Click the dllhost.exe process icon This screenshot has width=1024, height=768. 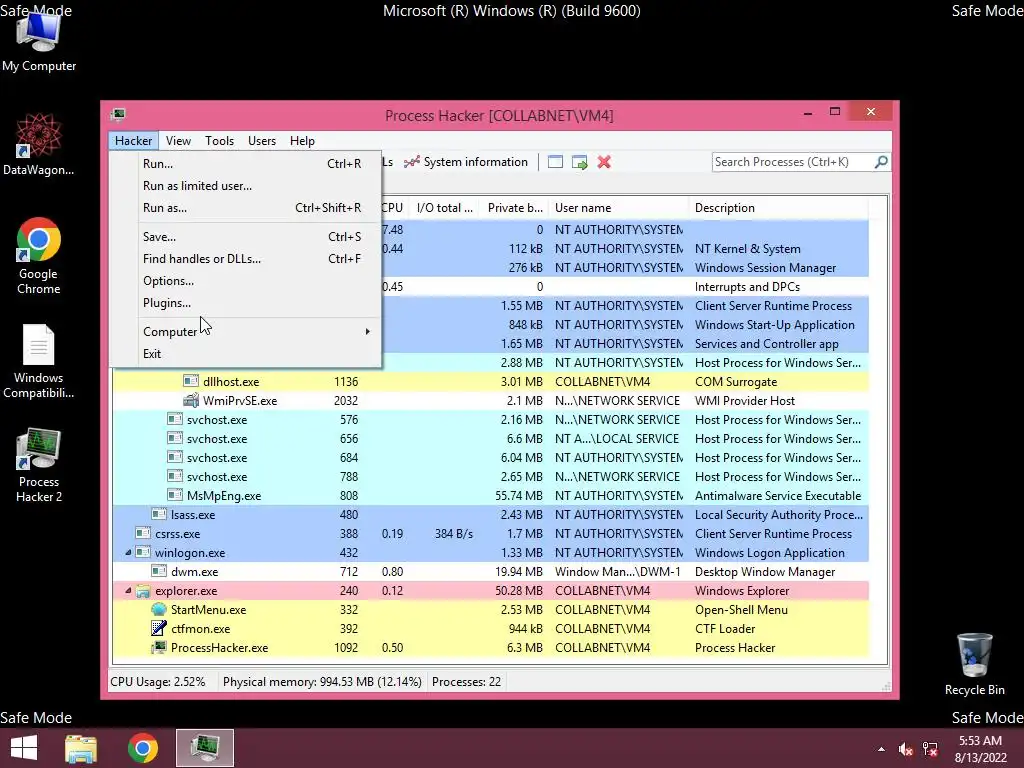[191, 381]
